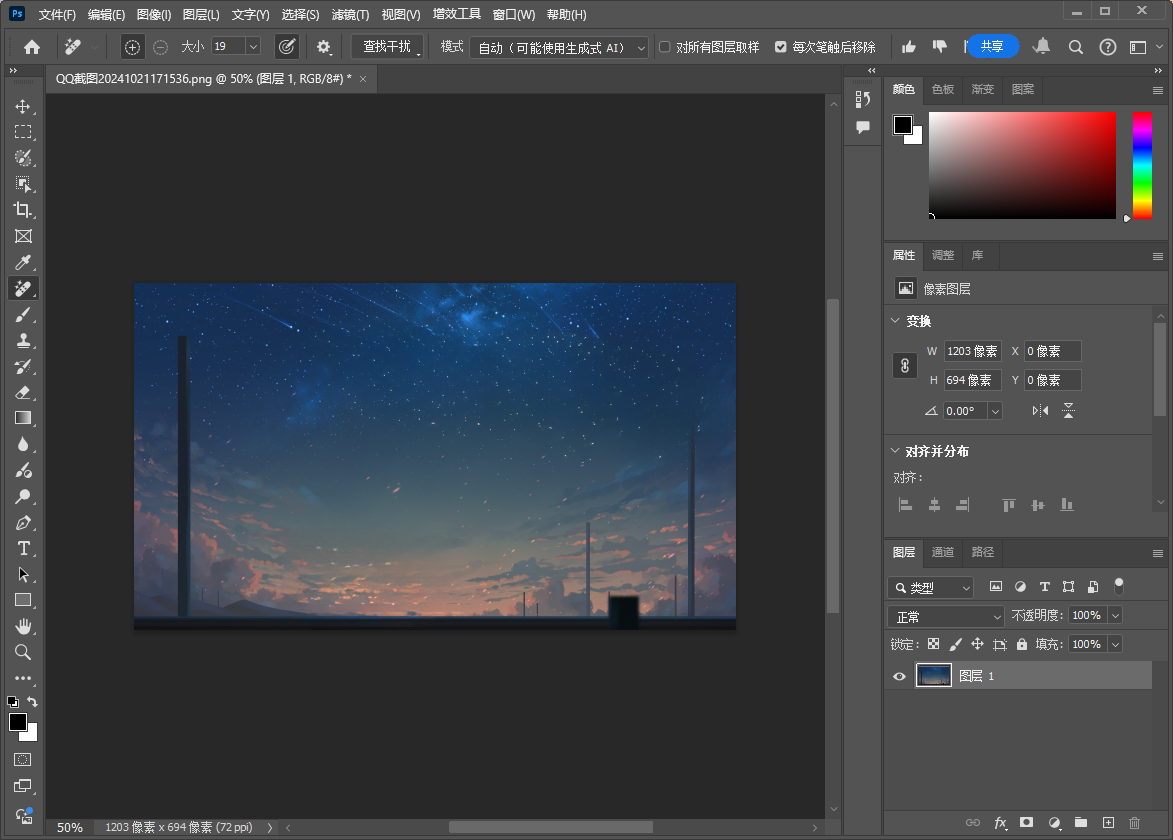The height and width of the screenshot is (840, 1173).
Task: Flip layer horizontally in Properties
Action: click(1040, 411)
